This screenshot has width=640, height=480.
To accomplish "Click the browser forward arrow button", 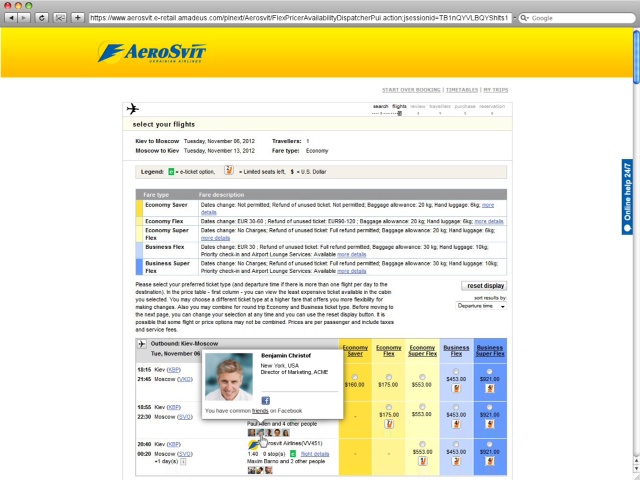I will click(24, 18).
